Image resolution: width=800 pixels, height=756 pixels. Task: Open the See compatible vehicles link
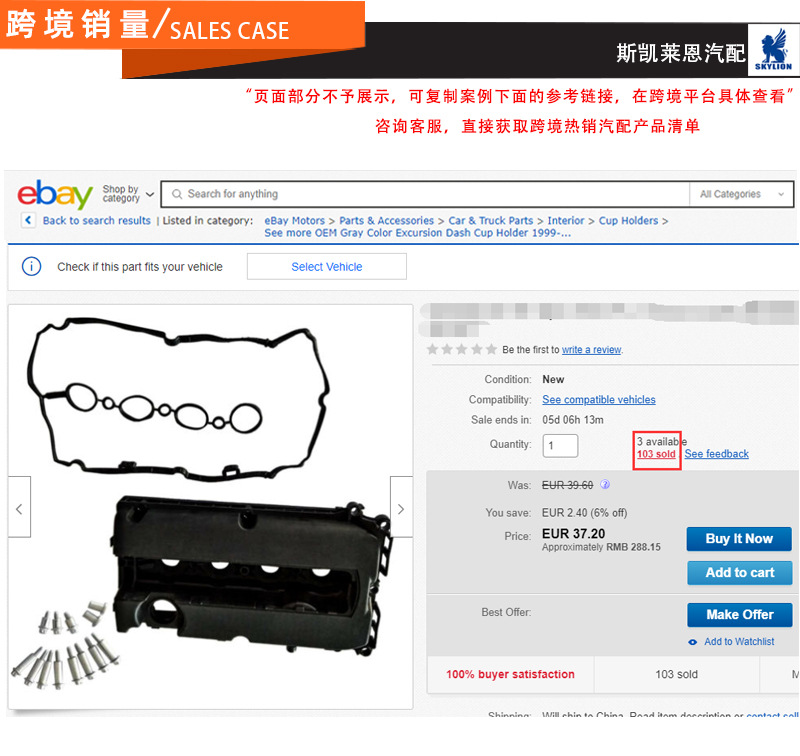click(598, 399)
